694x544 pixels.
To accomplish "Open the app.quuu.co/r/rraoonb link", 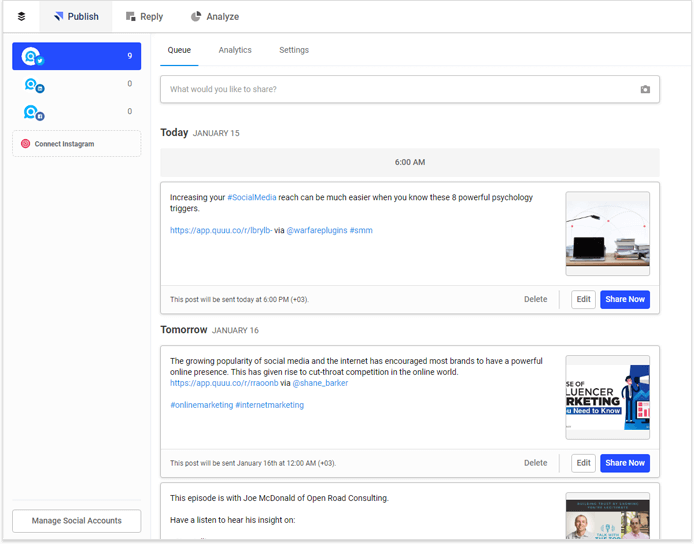I will (224, 383).
